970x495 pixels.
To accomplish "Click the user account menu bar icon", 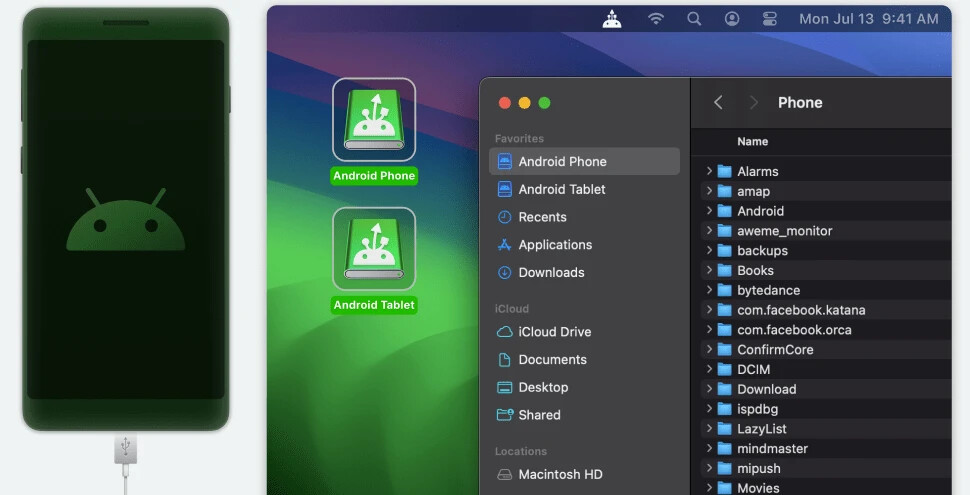I will point(732,19).
